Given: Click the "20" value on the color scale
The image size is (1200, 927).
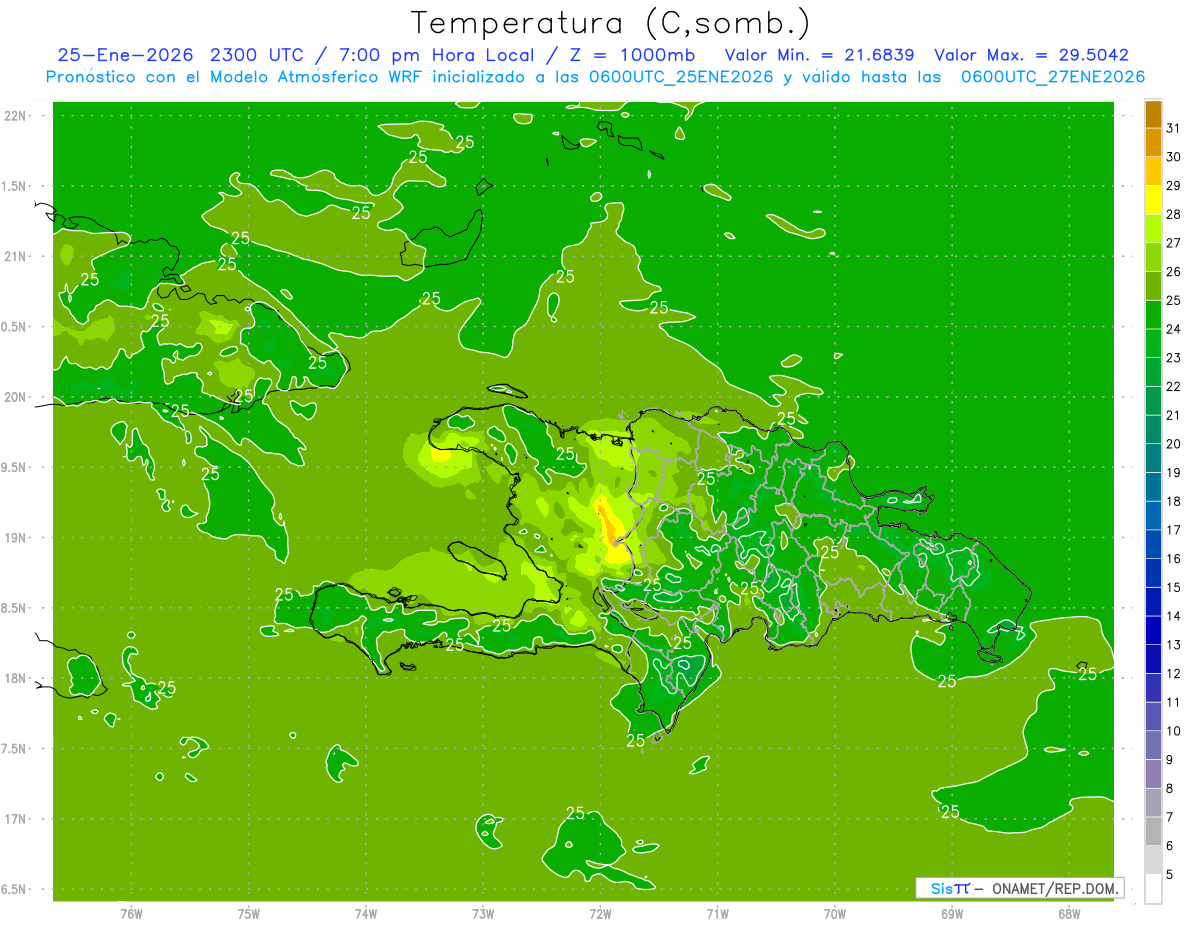Looking at the screenshot, I should (1173, 444).
